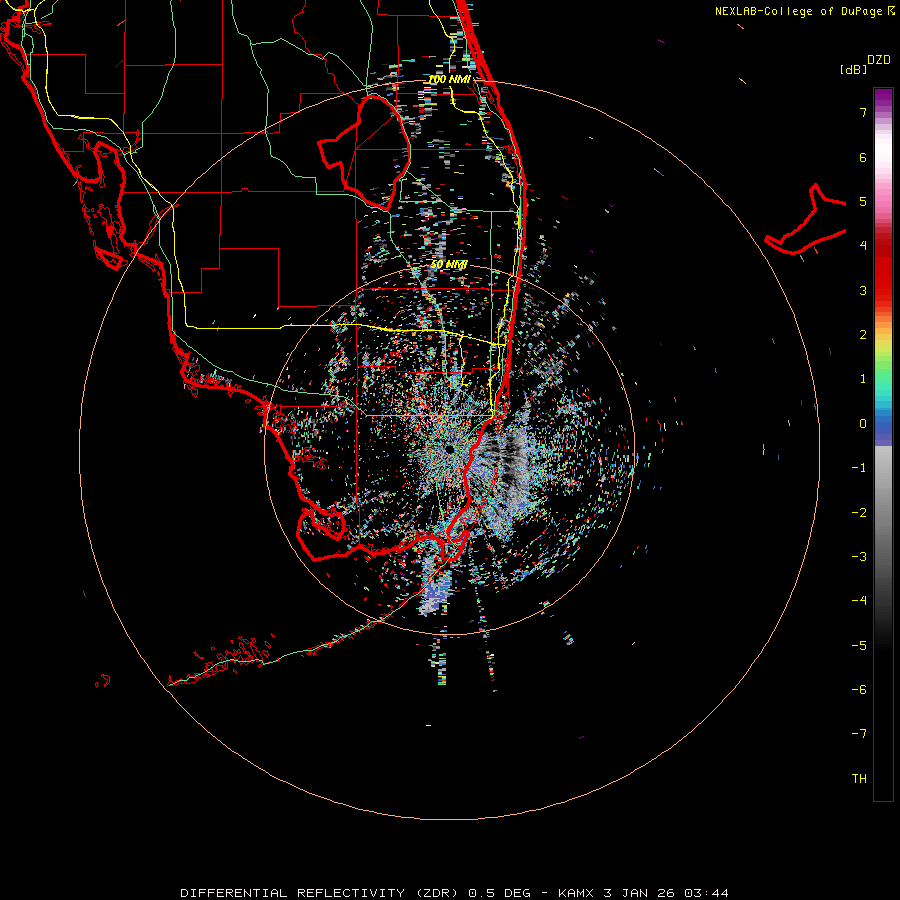Click the color bar tick label -6
Image resolution: width=900 pixels, height=900 pixels.
859,689
